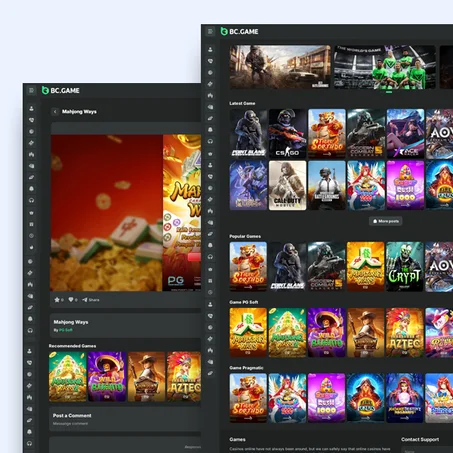Viewport: 453px width, 453px height.
Task: Open Point Blank in Popular Games
Action: (x=287, y=266)
